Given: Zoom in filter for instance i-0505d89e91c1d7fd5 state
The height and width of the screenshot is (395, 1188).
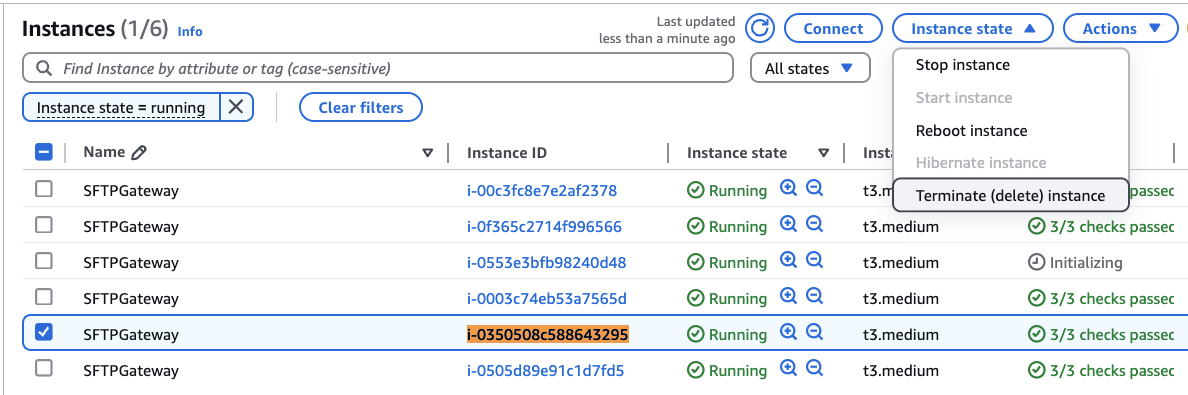Looking at the screenshot, I should [x=789, y=369].
